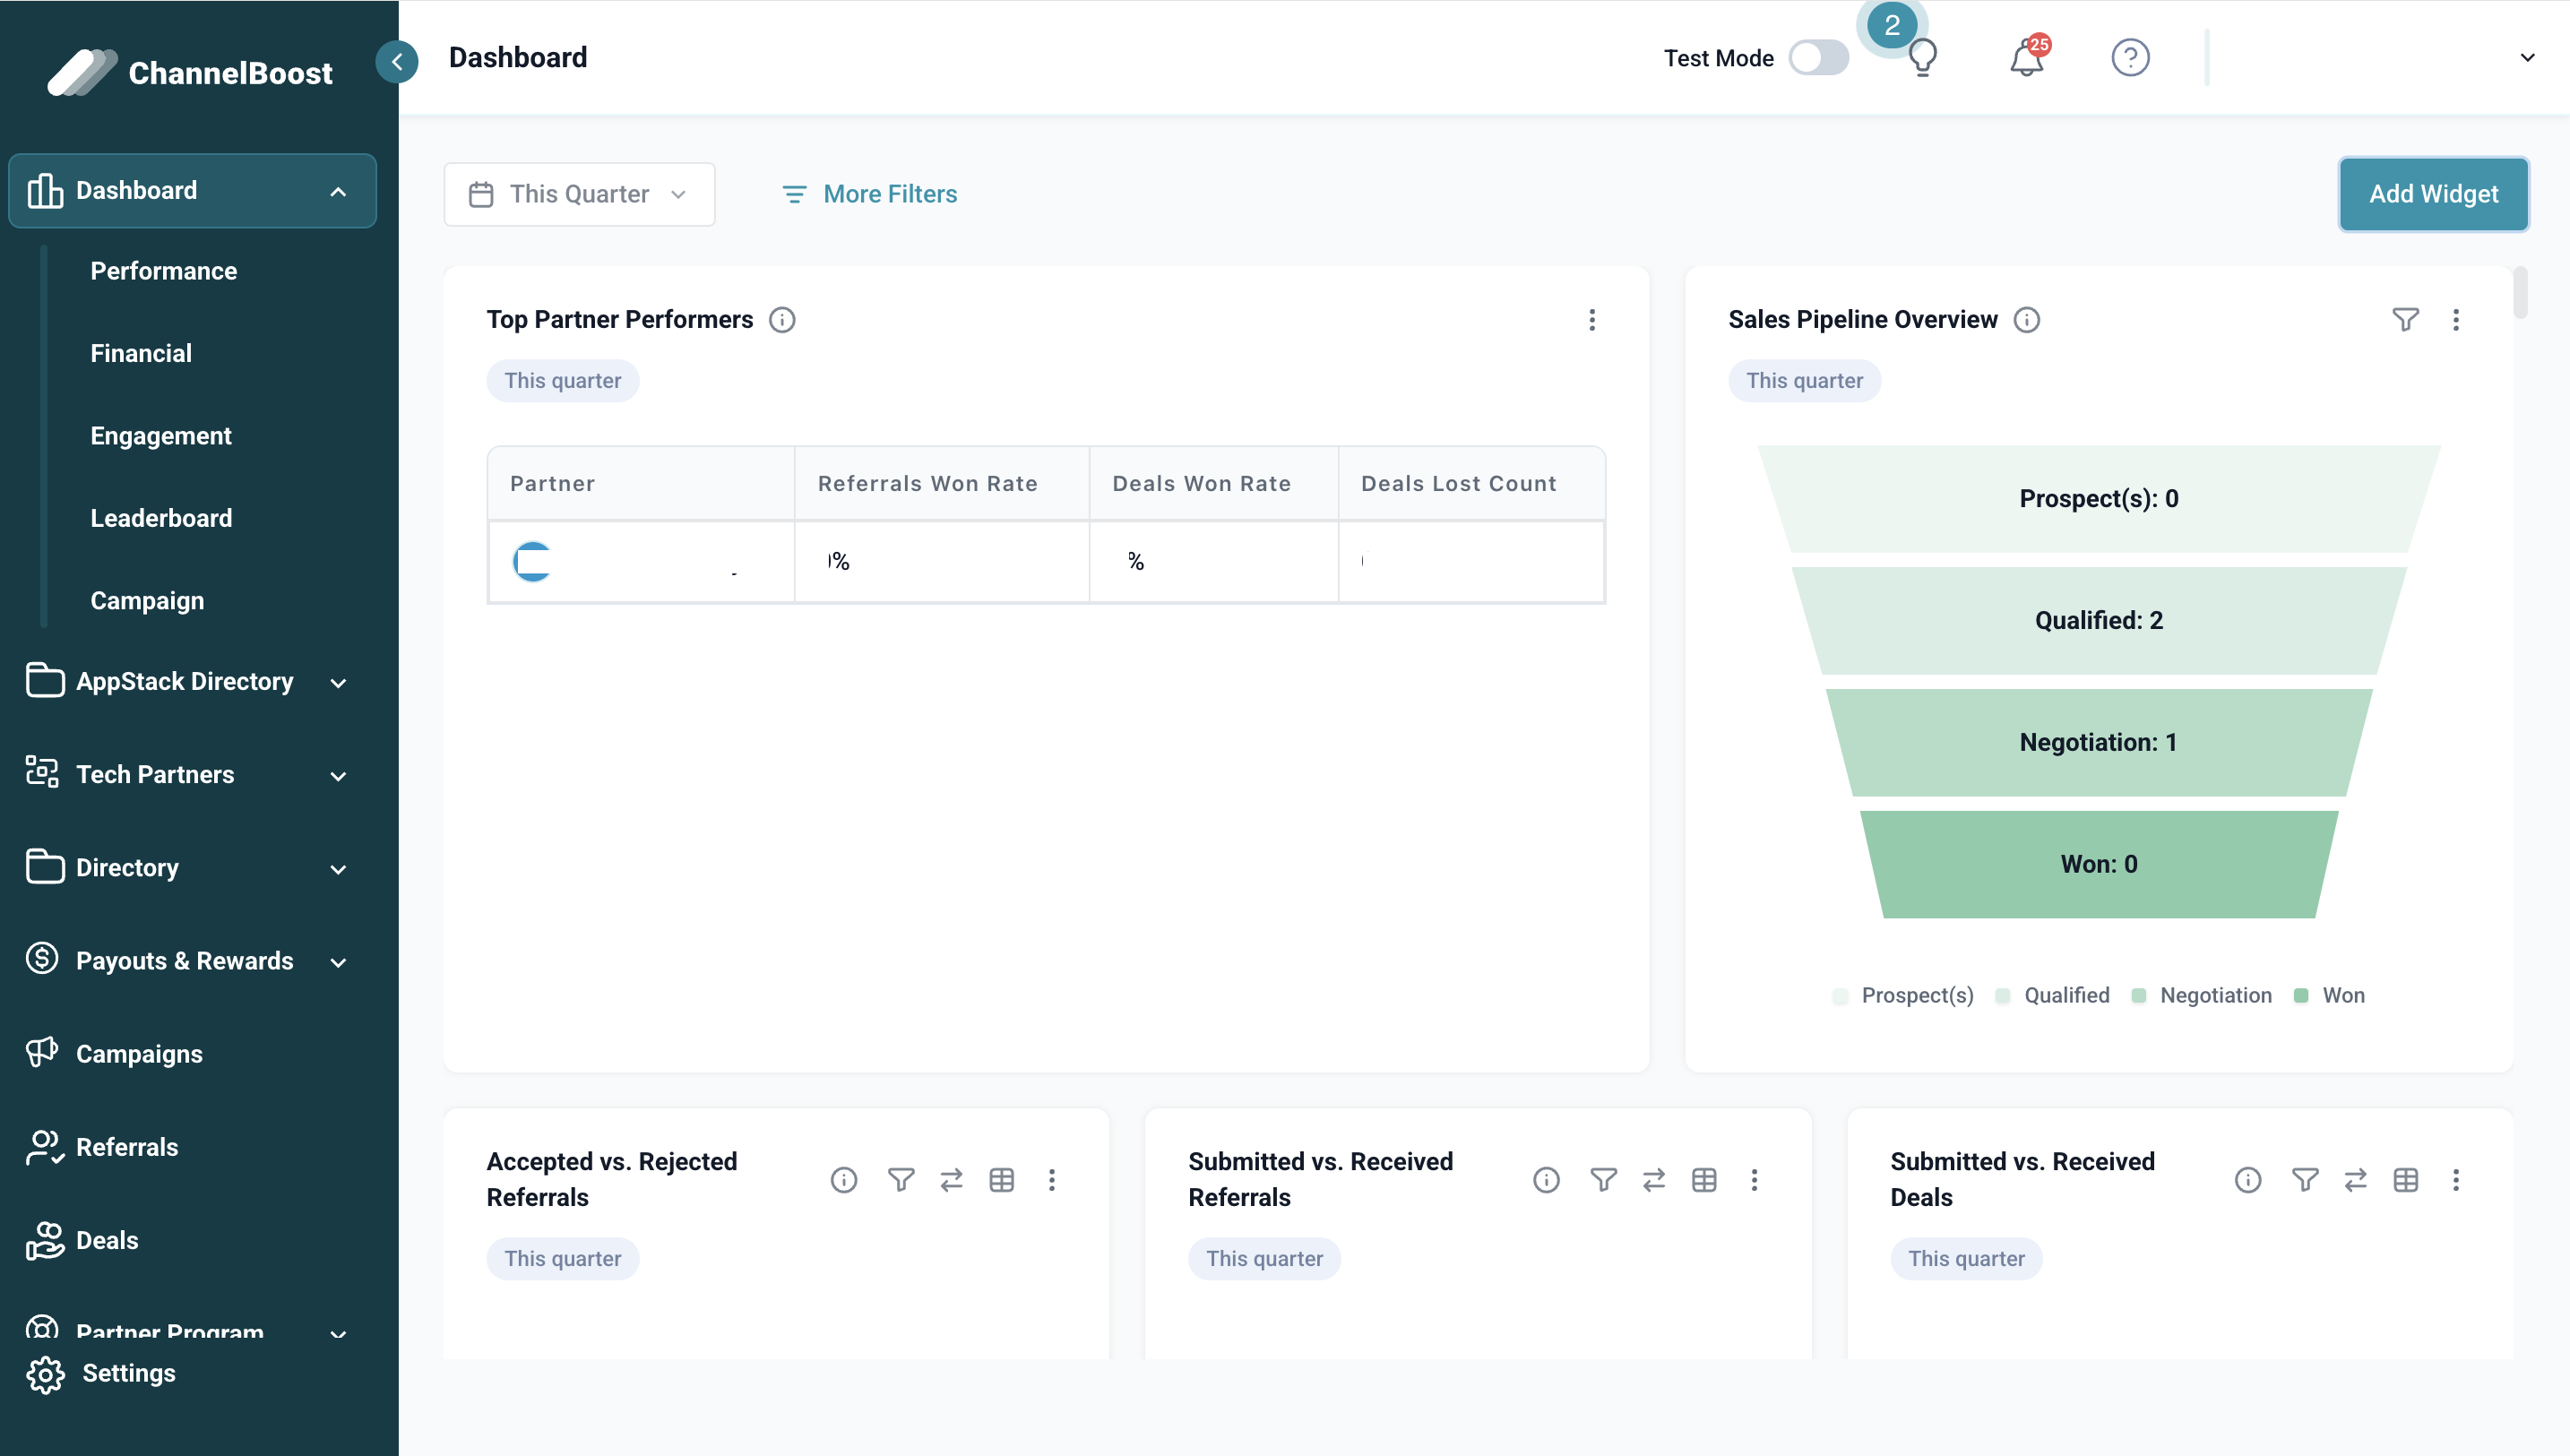Open Sales Pipeline Overview filter icon
2570x1456 pixels.
point(2405,320)
